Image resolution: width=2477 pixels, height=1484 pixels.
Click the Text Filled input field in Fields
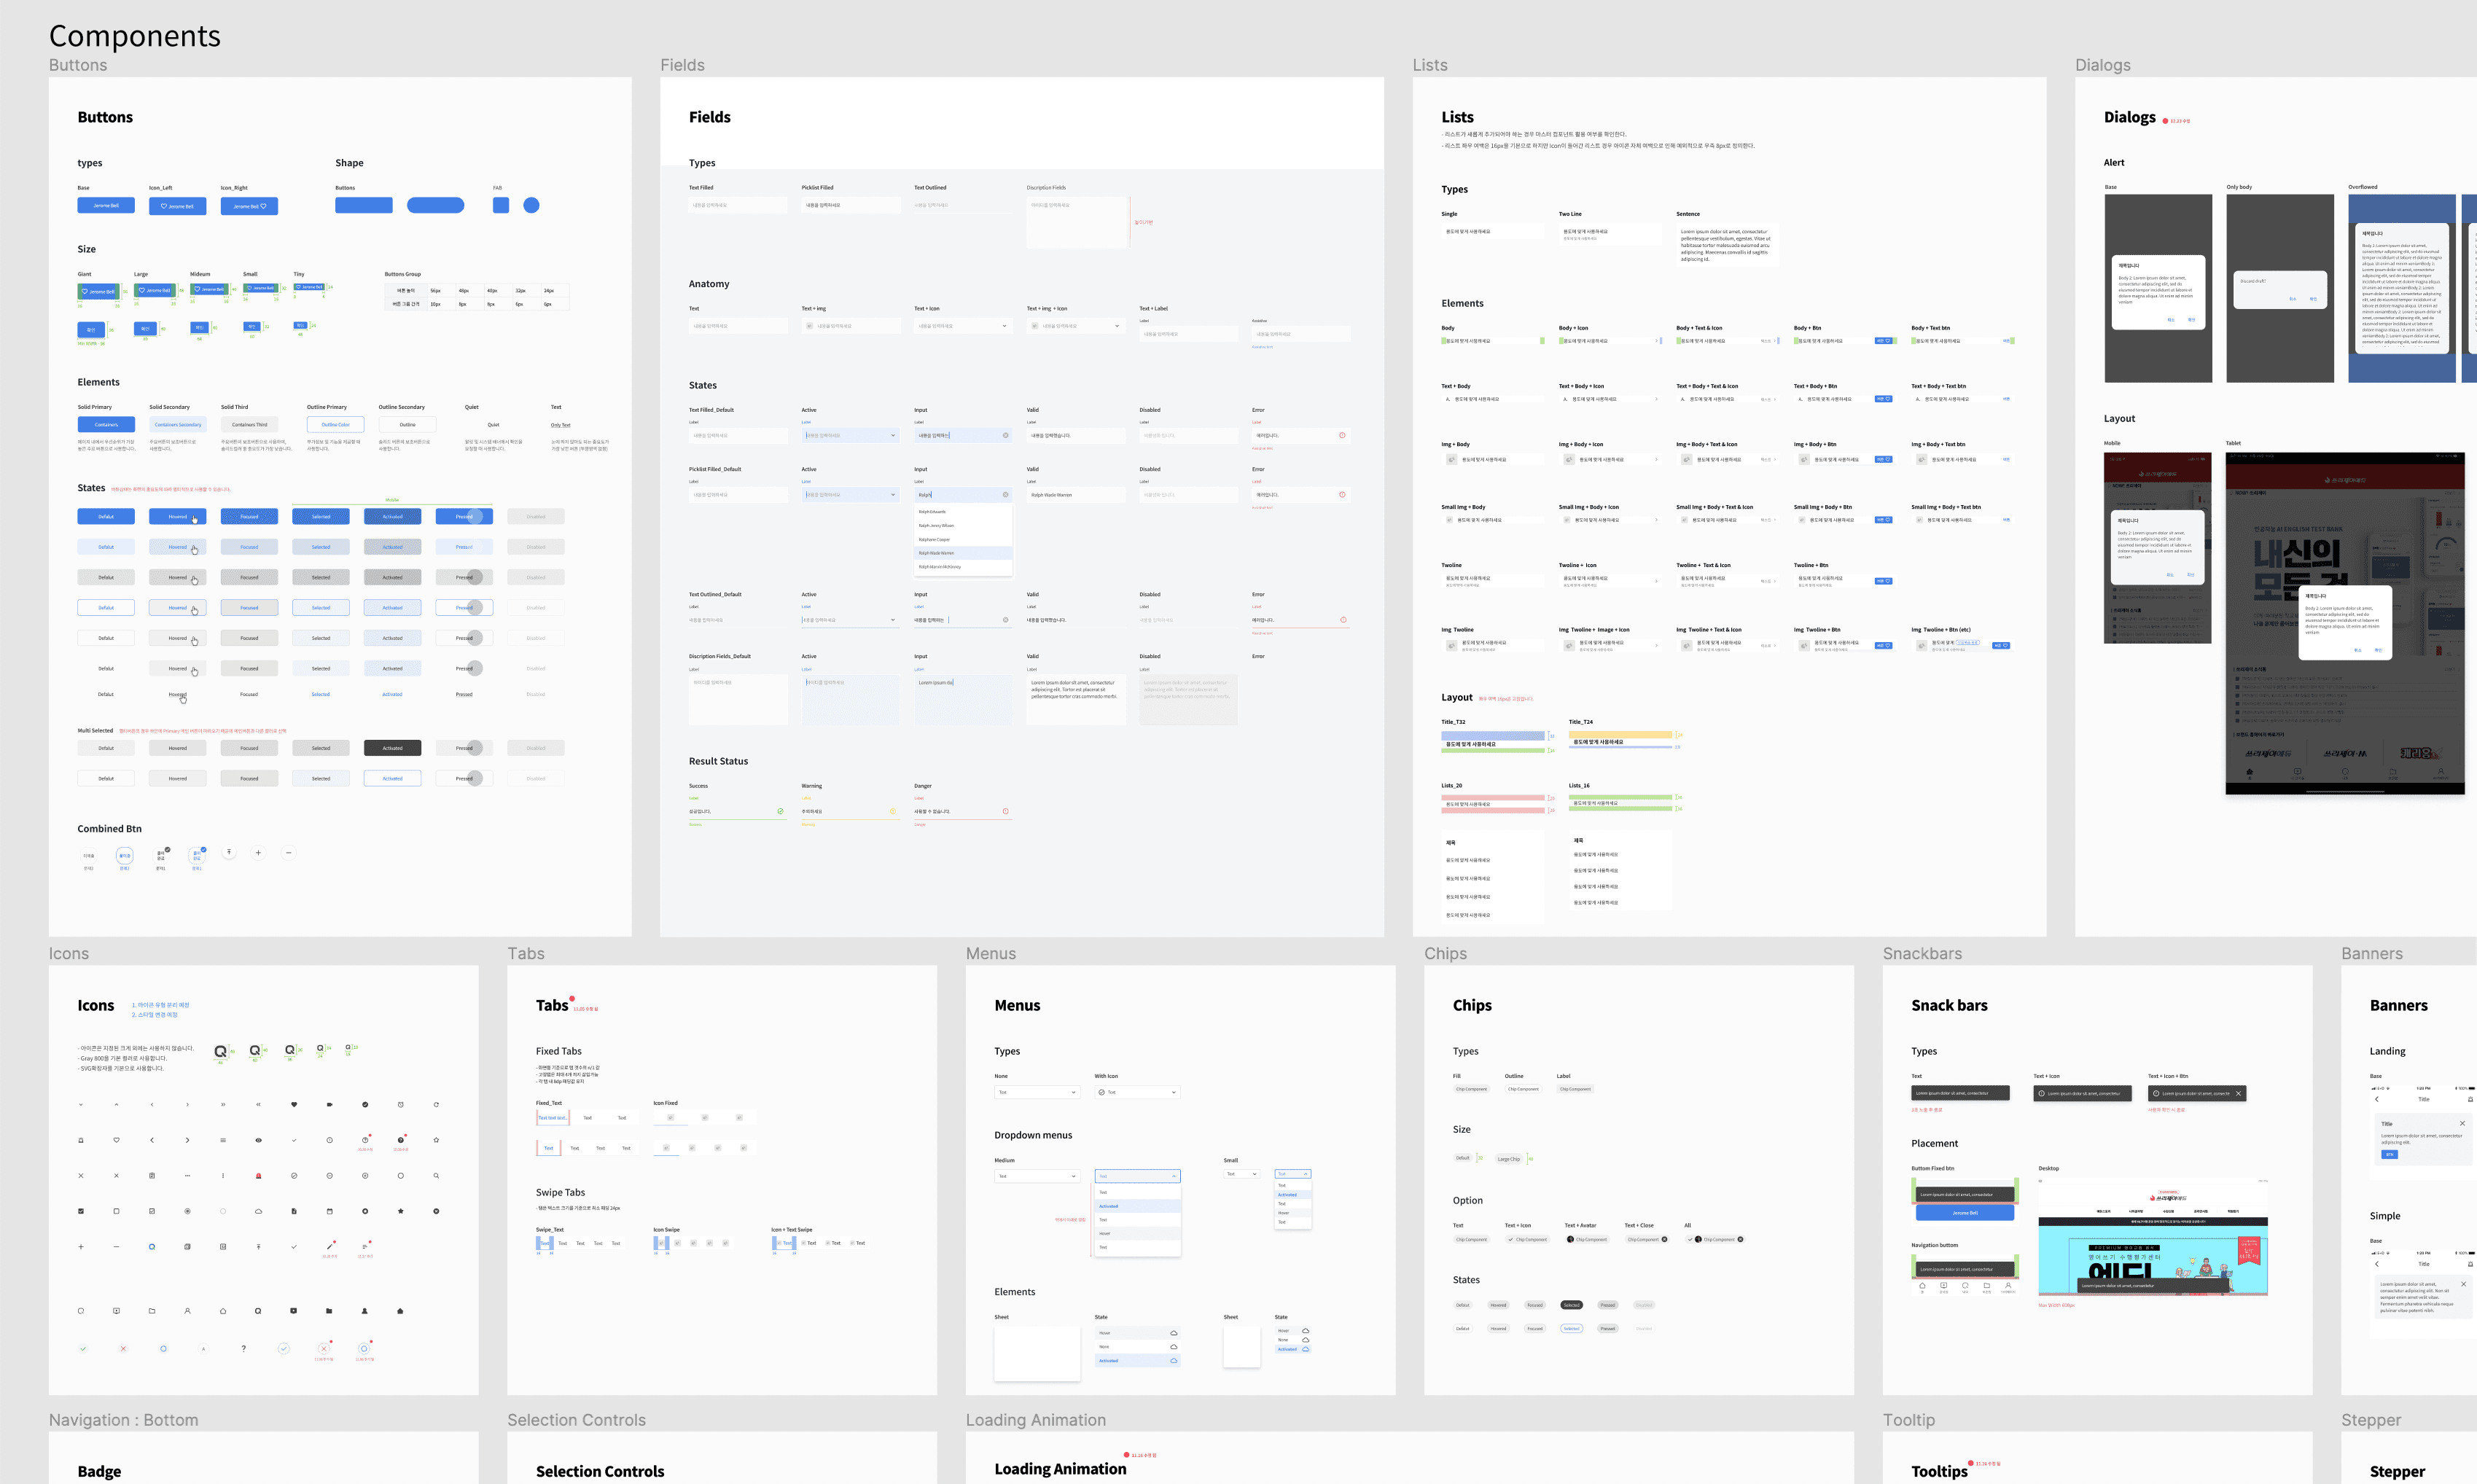pyautogui.click(x=737, y=205)
